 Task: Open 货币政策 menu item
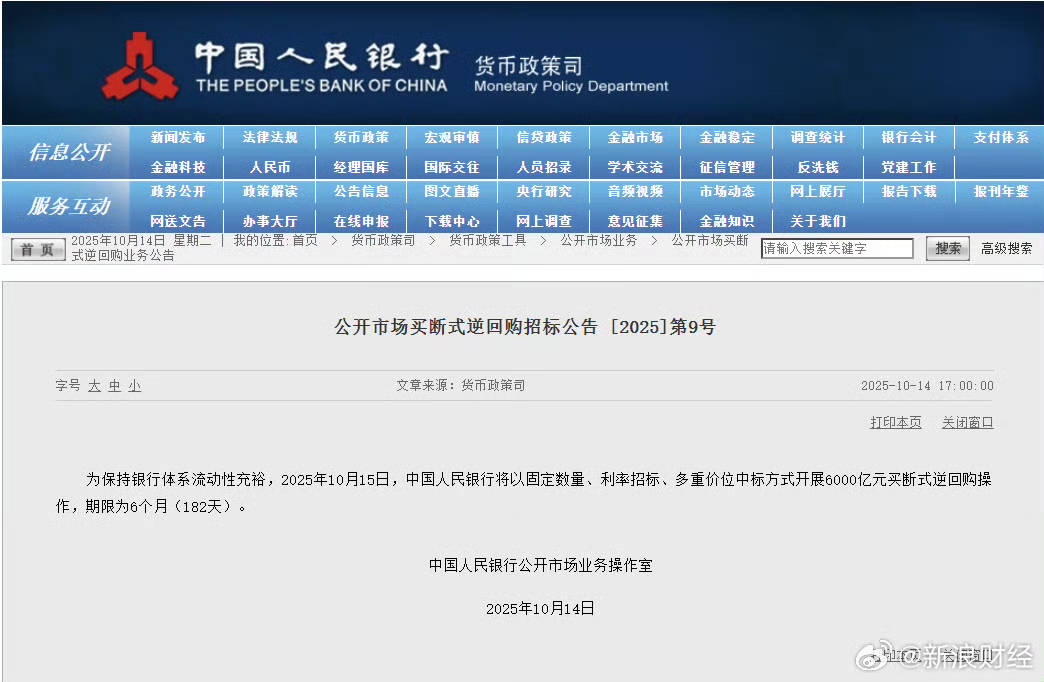[x=361, y=137]
